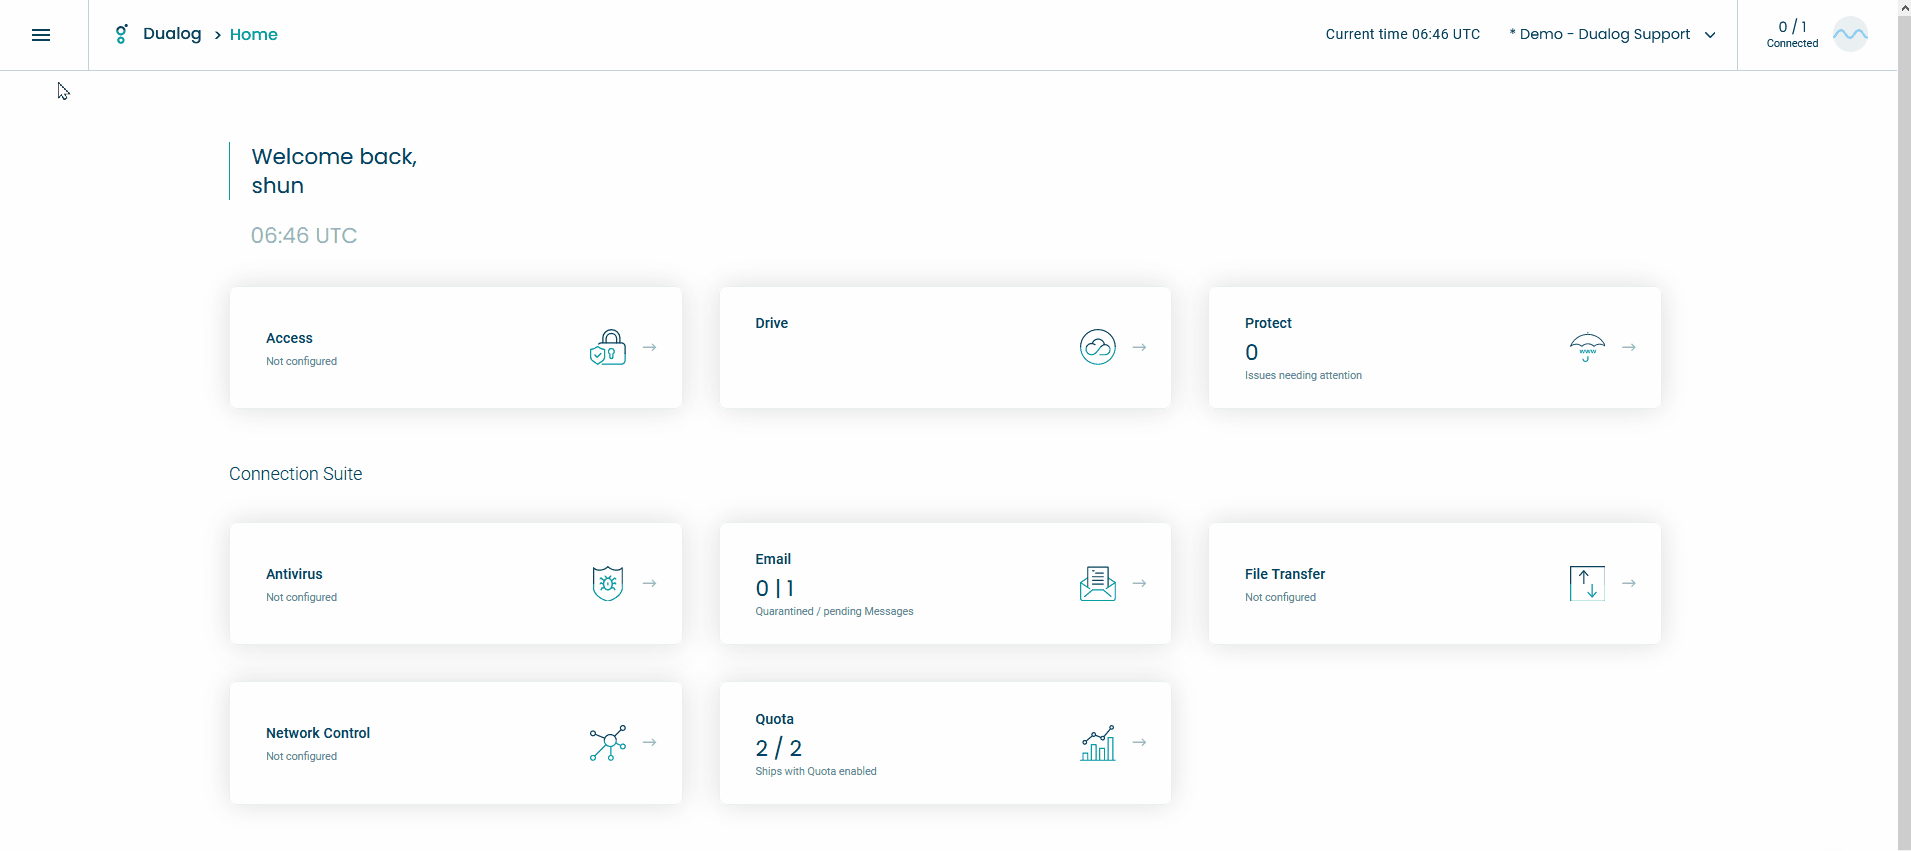
Task: Open the hamburger navigation menu
Action: [41, 35]
